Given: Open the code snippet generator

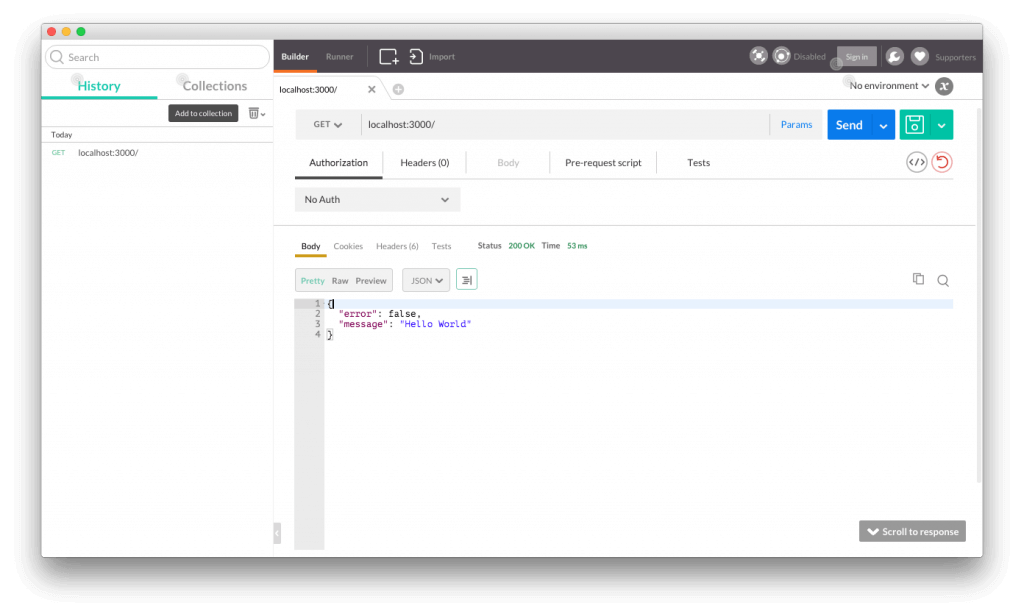Looking at the screenshot, I should click(916, 161).
